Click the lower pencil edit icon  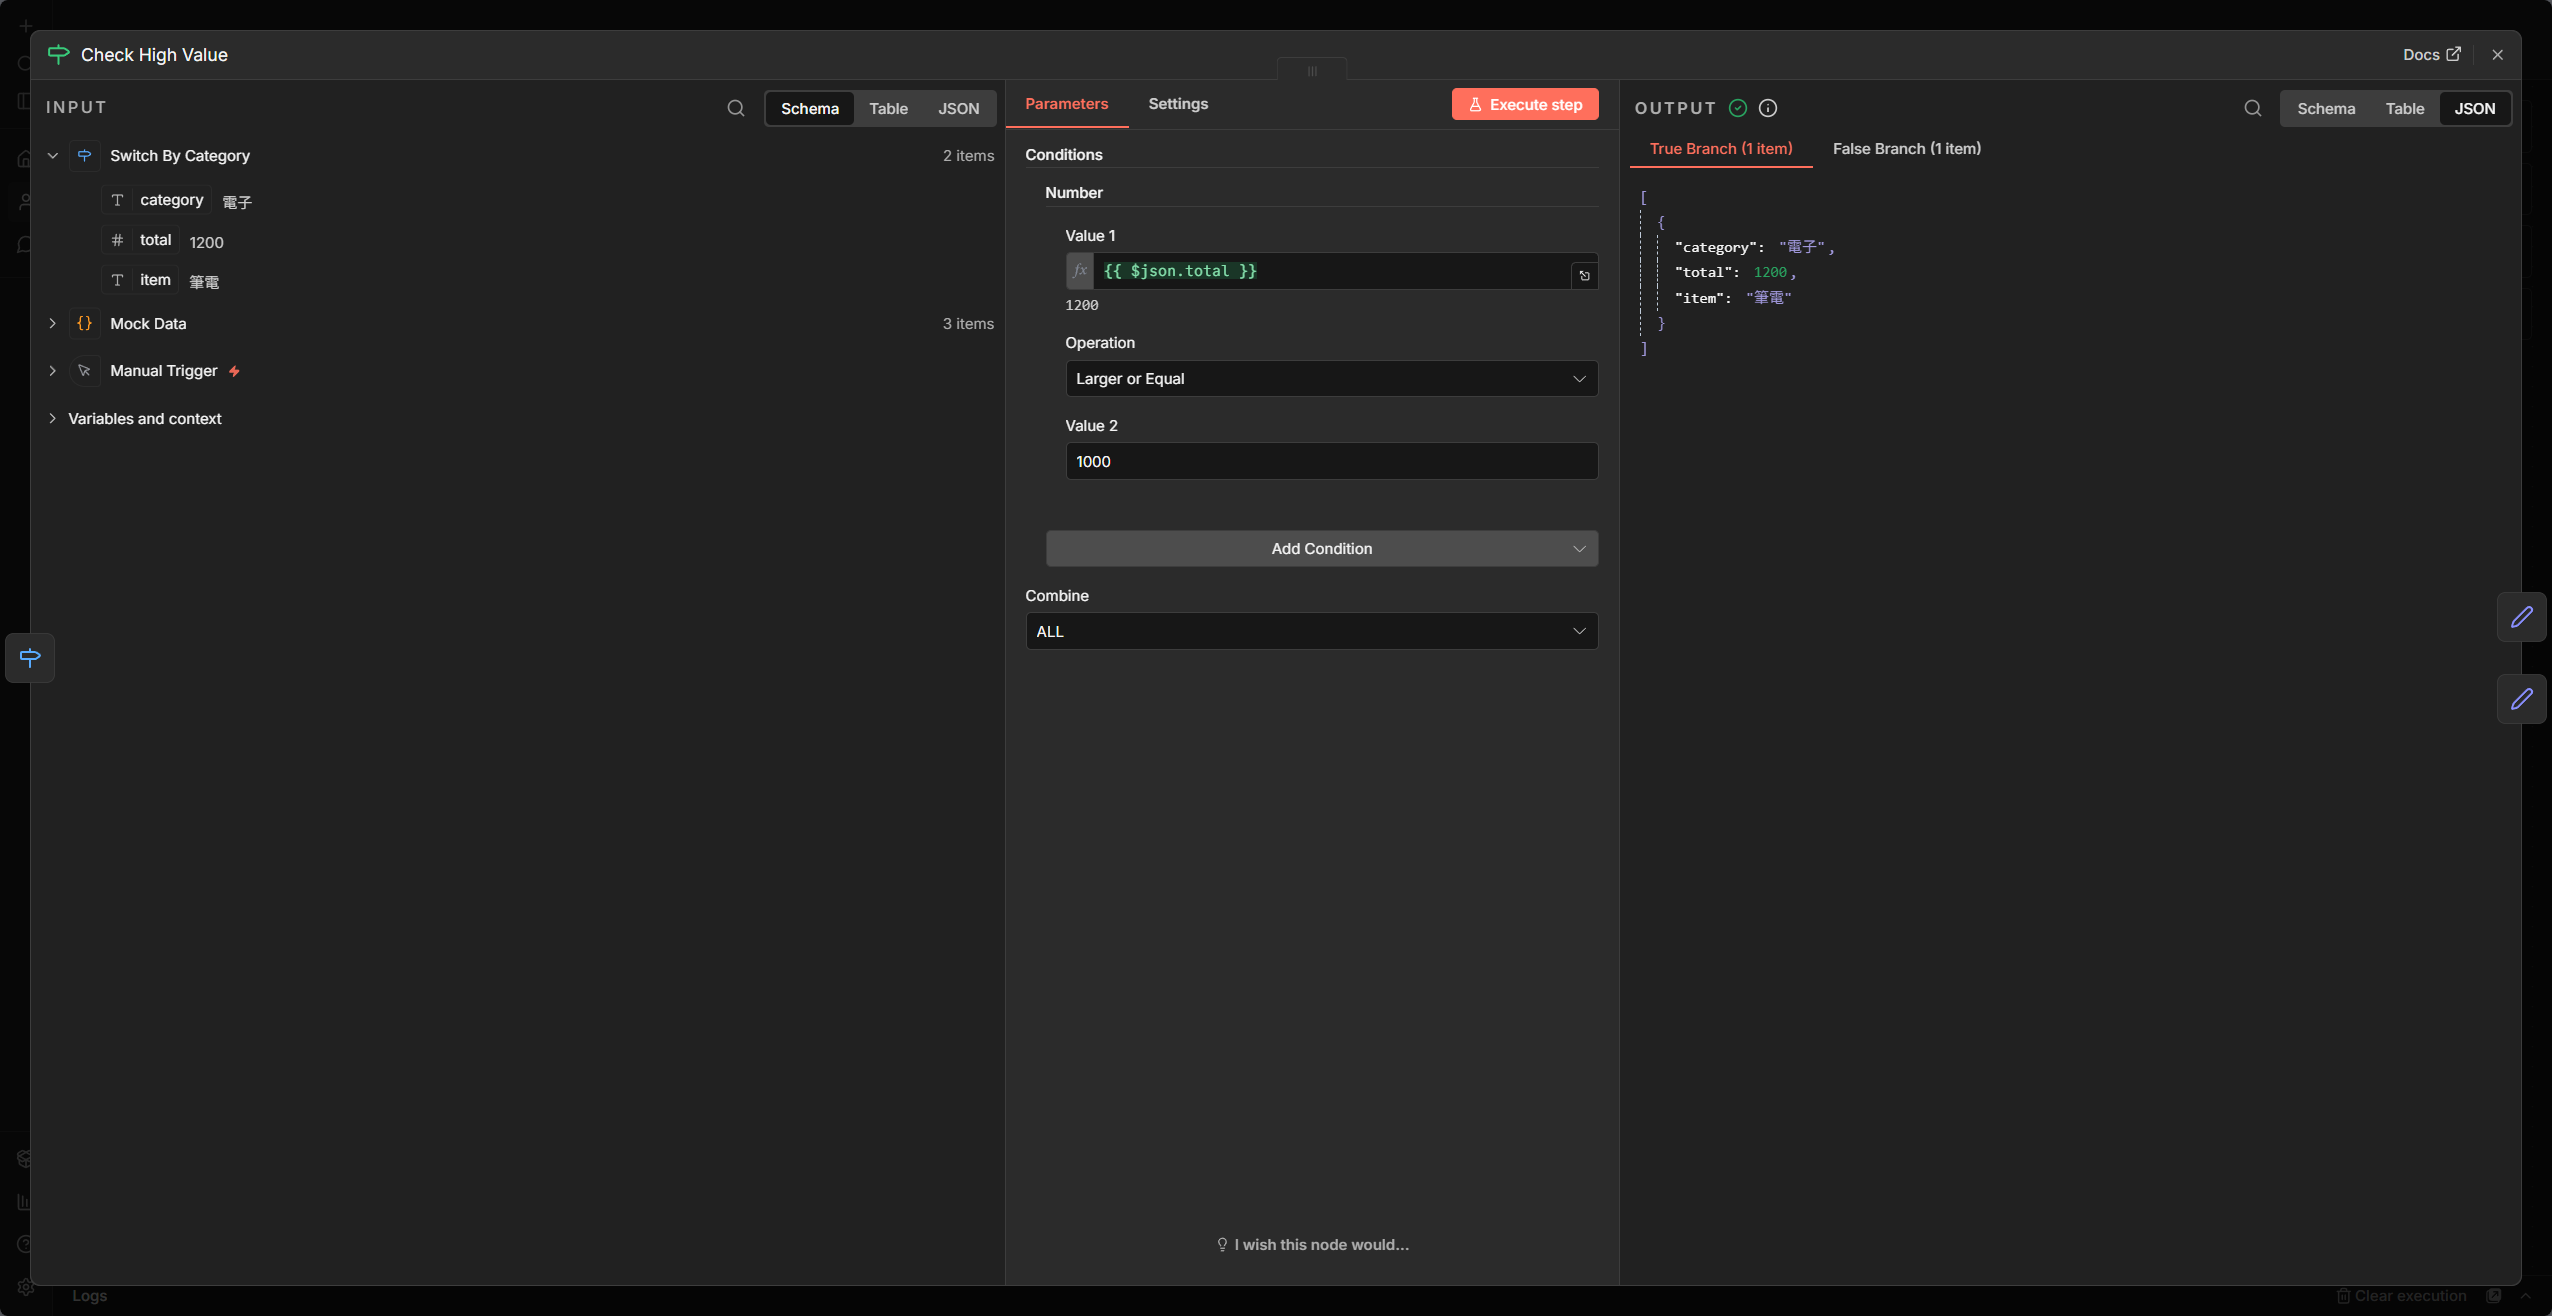[2521, 699]
